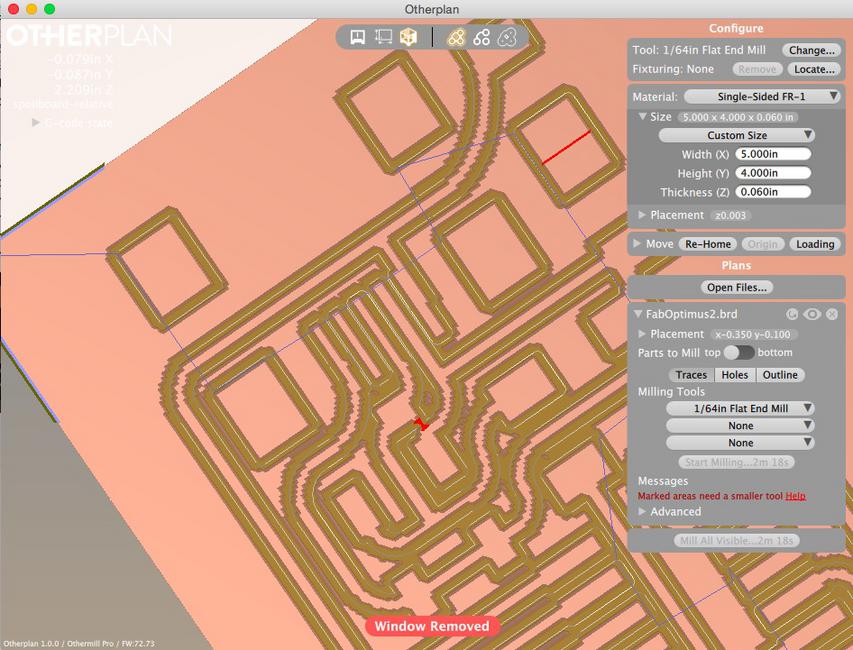The image size is (853, 650).
Task: Open the Material dropdown
Action: [761, 96]
